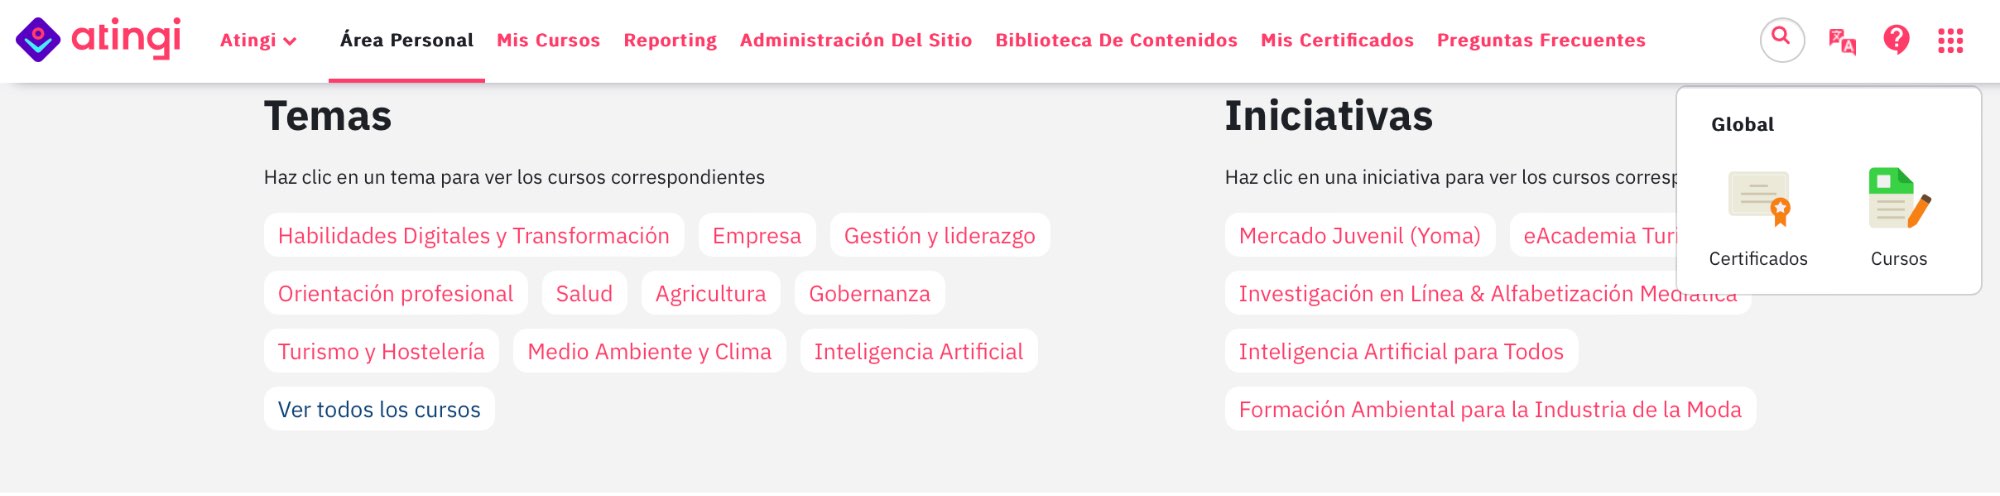Go to Mis Cursos
The image size is (2000, 496).
click(x=548, y=40)
